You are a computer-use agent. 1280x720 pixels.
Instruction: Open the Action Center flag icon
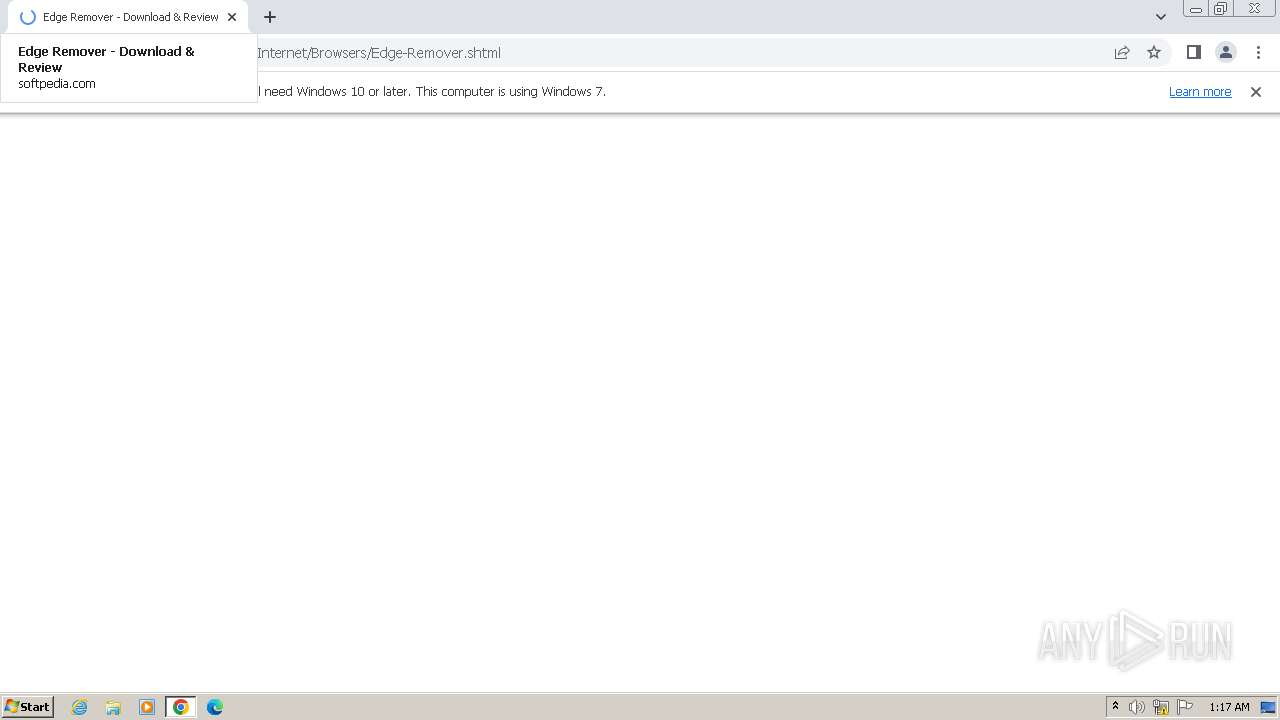1185,707
